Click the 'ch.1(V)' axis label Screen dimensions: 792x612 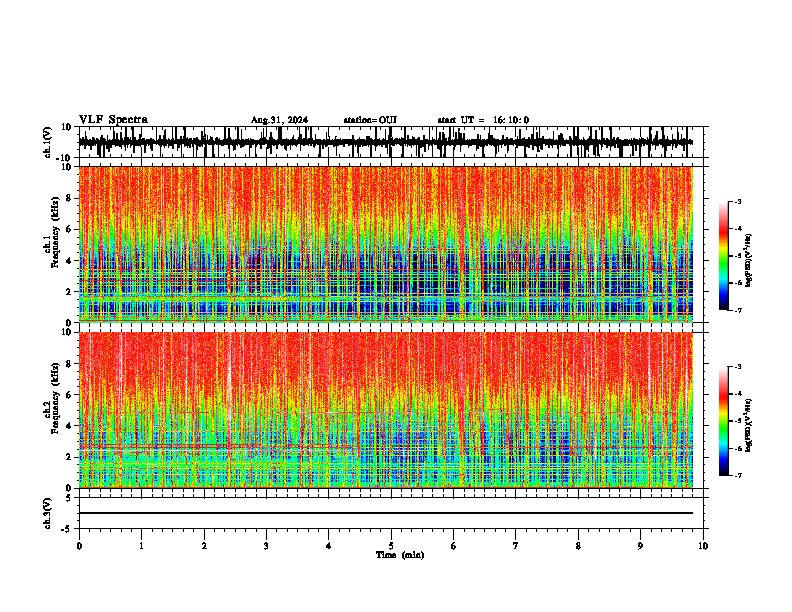click(48, 143)
